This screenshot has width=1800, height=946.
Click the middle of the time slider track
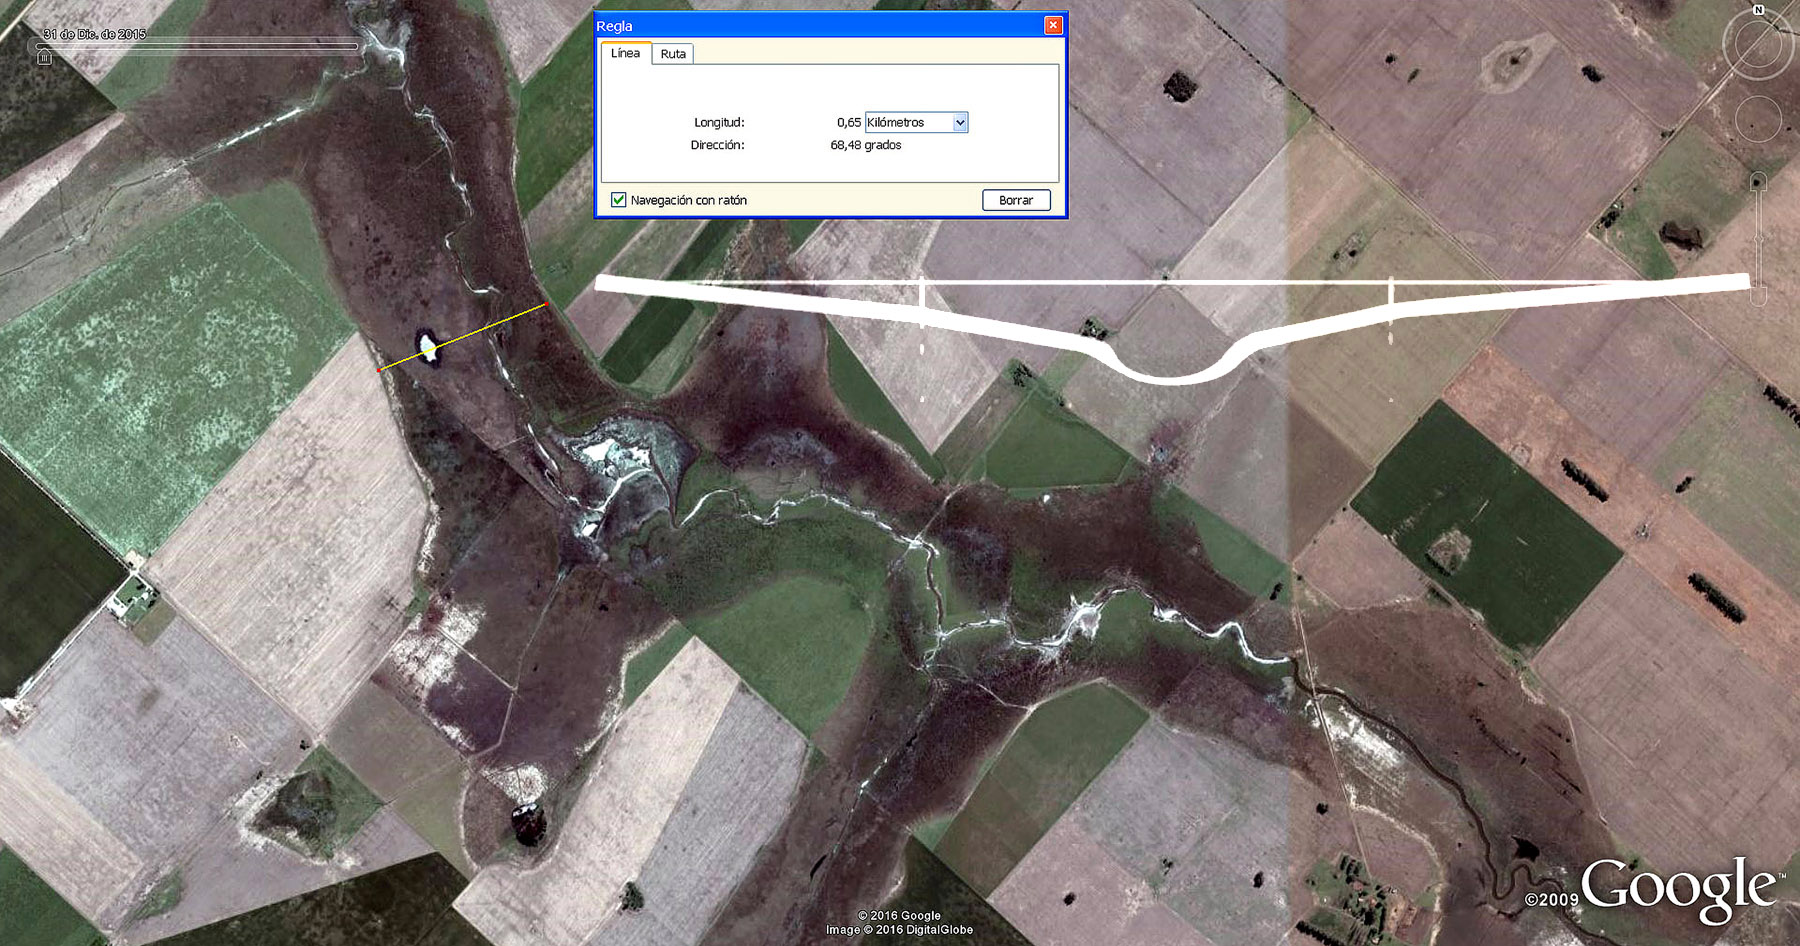pyautogui.click(x=198, y=46)
